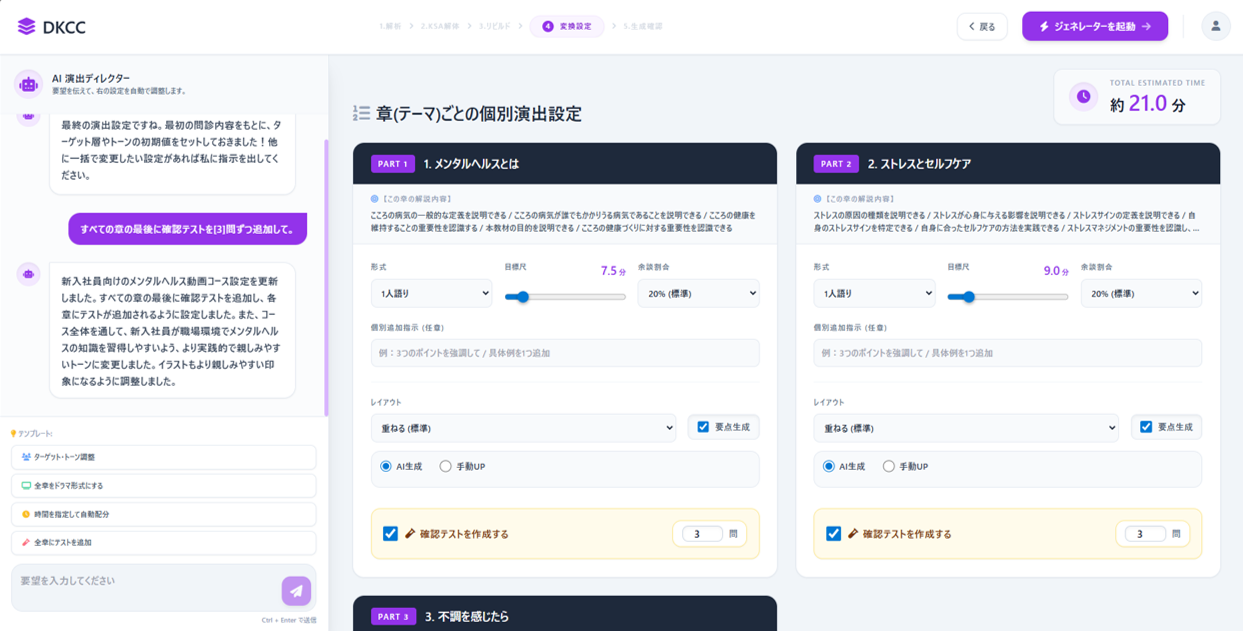Uncheck 確認テストを作成する in PART 1
The height and width of the screenshot is (631, 1243).
tap(390, 534)
